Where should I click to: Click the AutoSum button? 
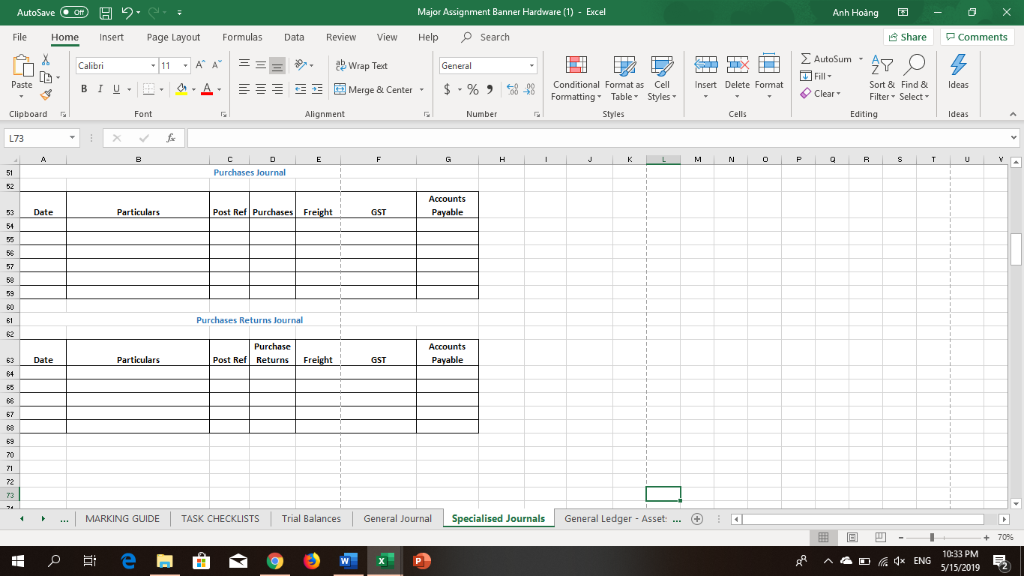coord(826,59)
